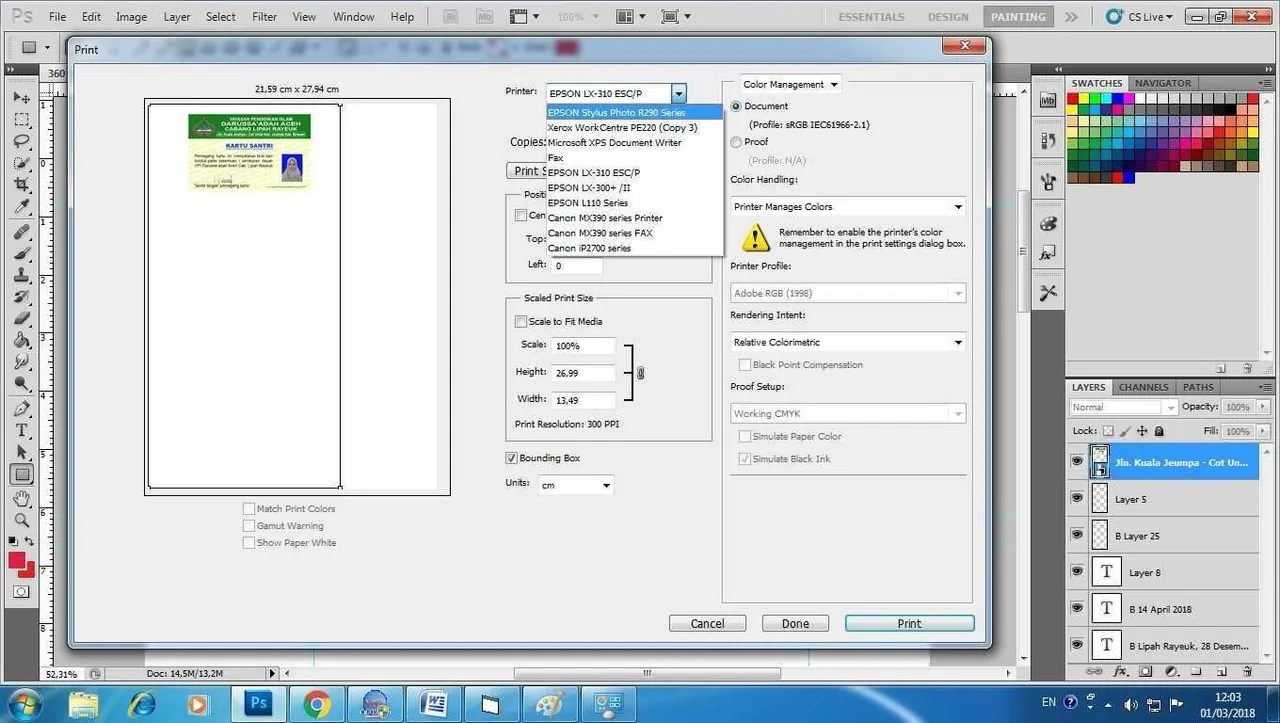Select the Pen tool

pos(21,409)
